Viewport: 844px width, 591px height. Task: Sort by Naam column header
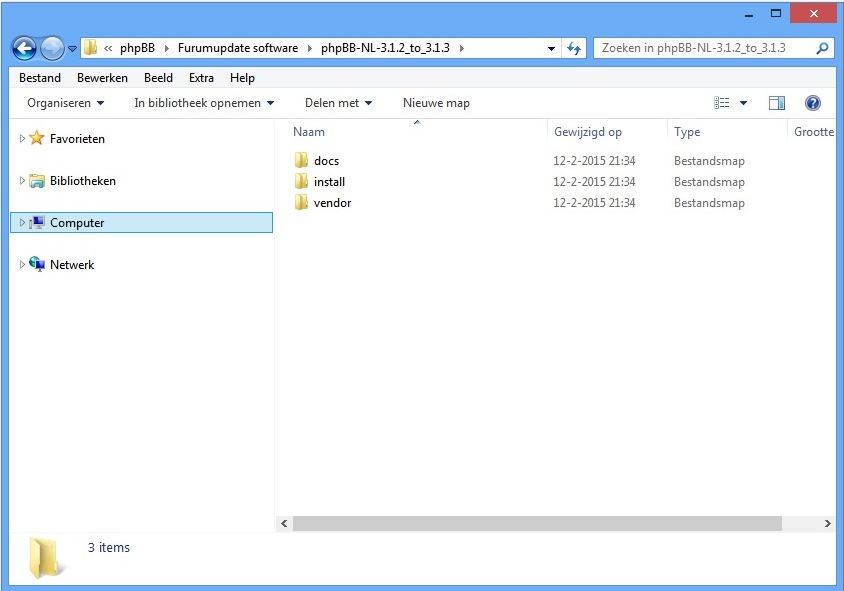point(309,132)
